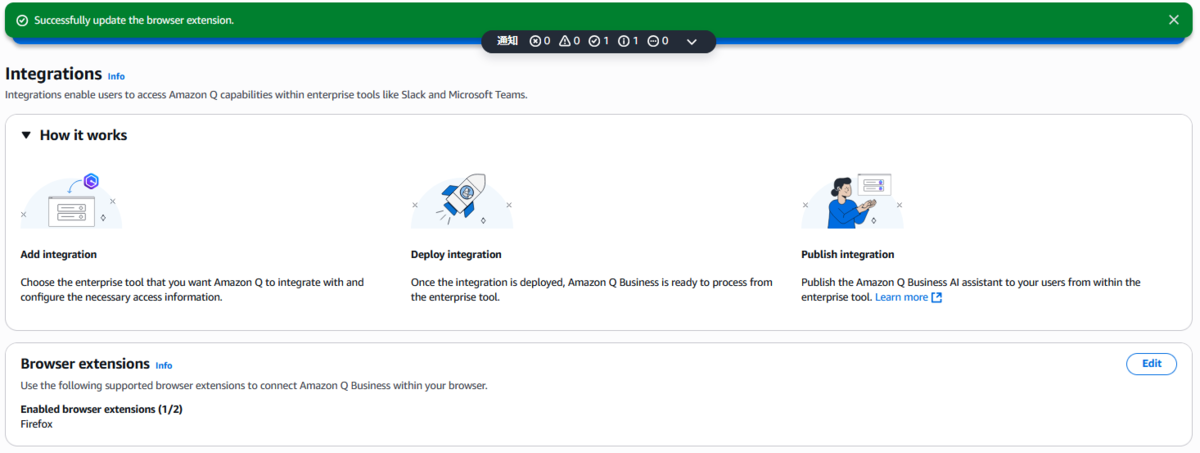Click the Browser extensions section heading
The height and width of the screenshot is (453, 1200).
pyautogui.click(x=85, y=364)
